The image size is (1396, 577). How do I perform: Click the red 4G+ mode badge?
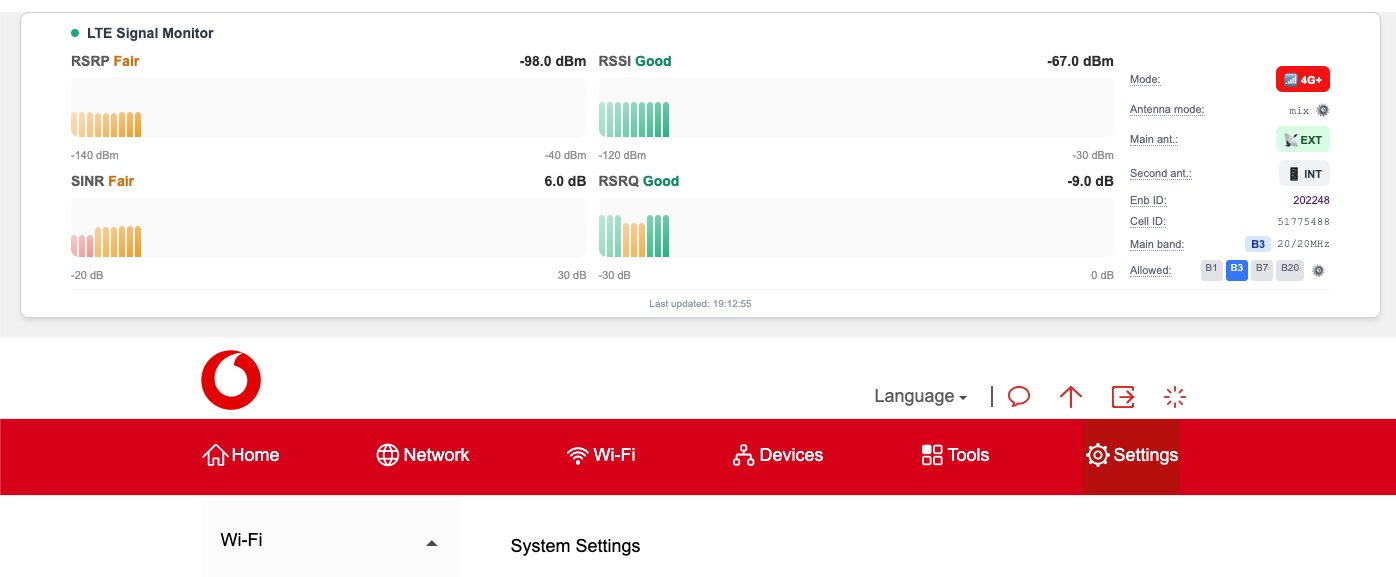(1303, 79)
